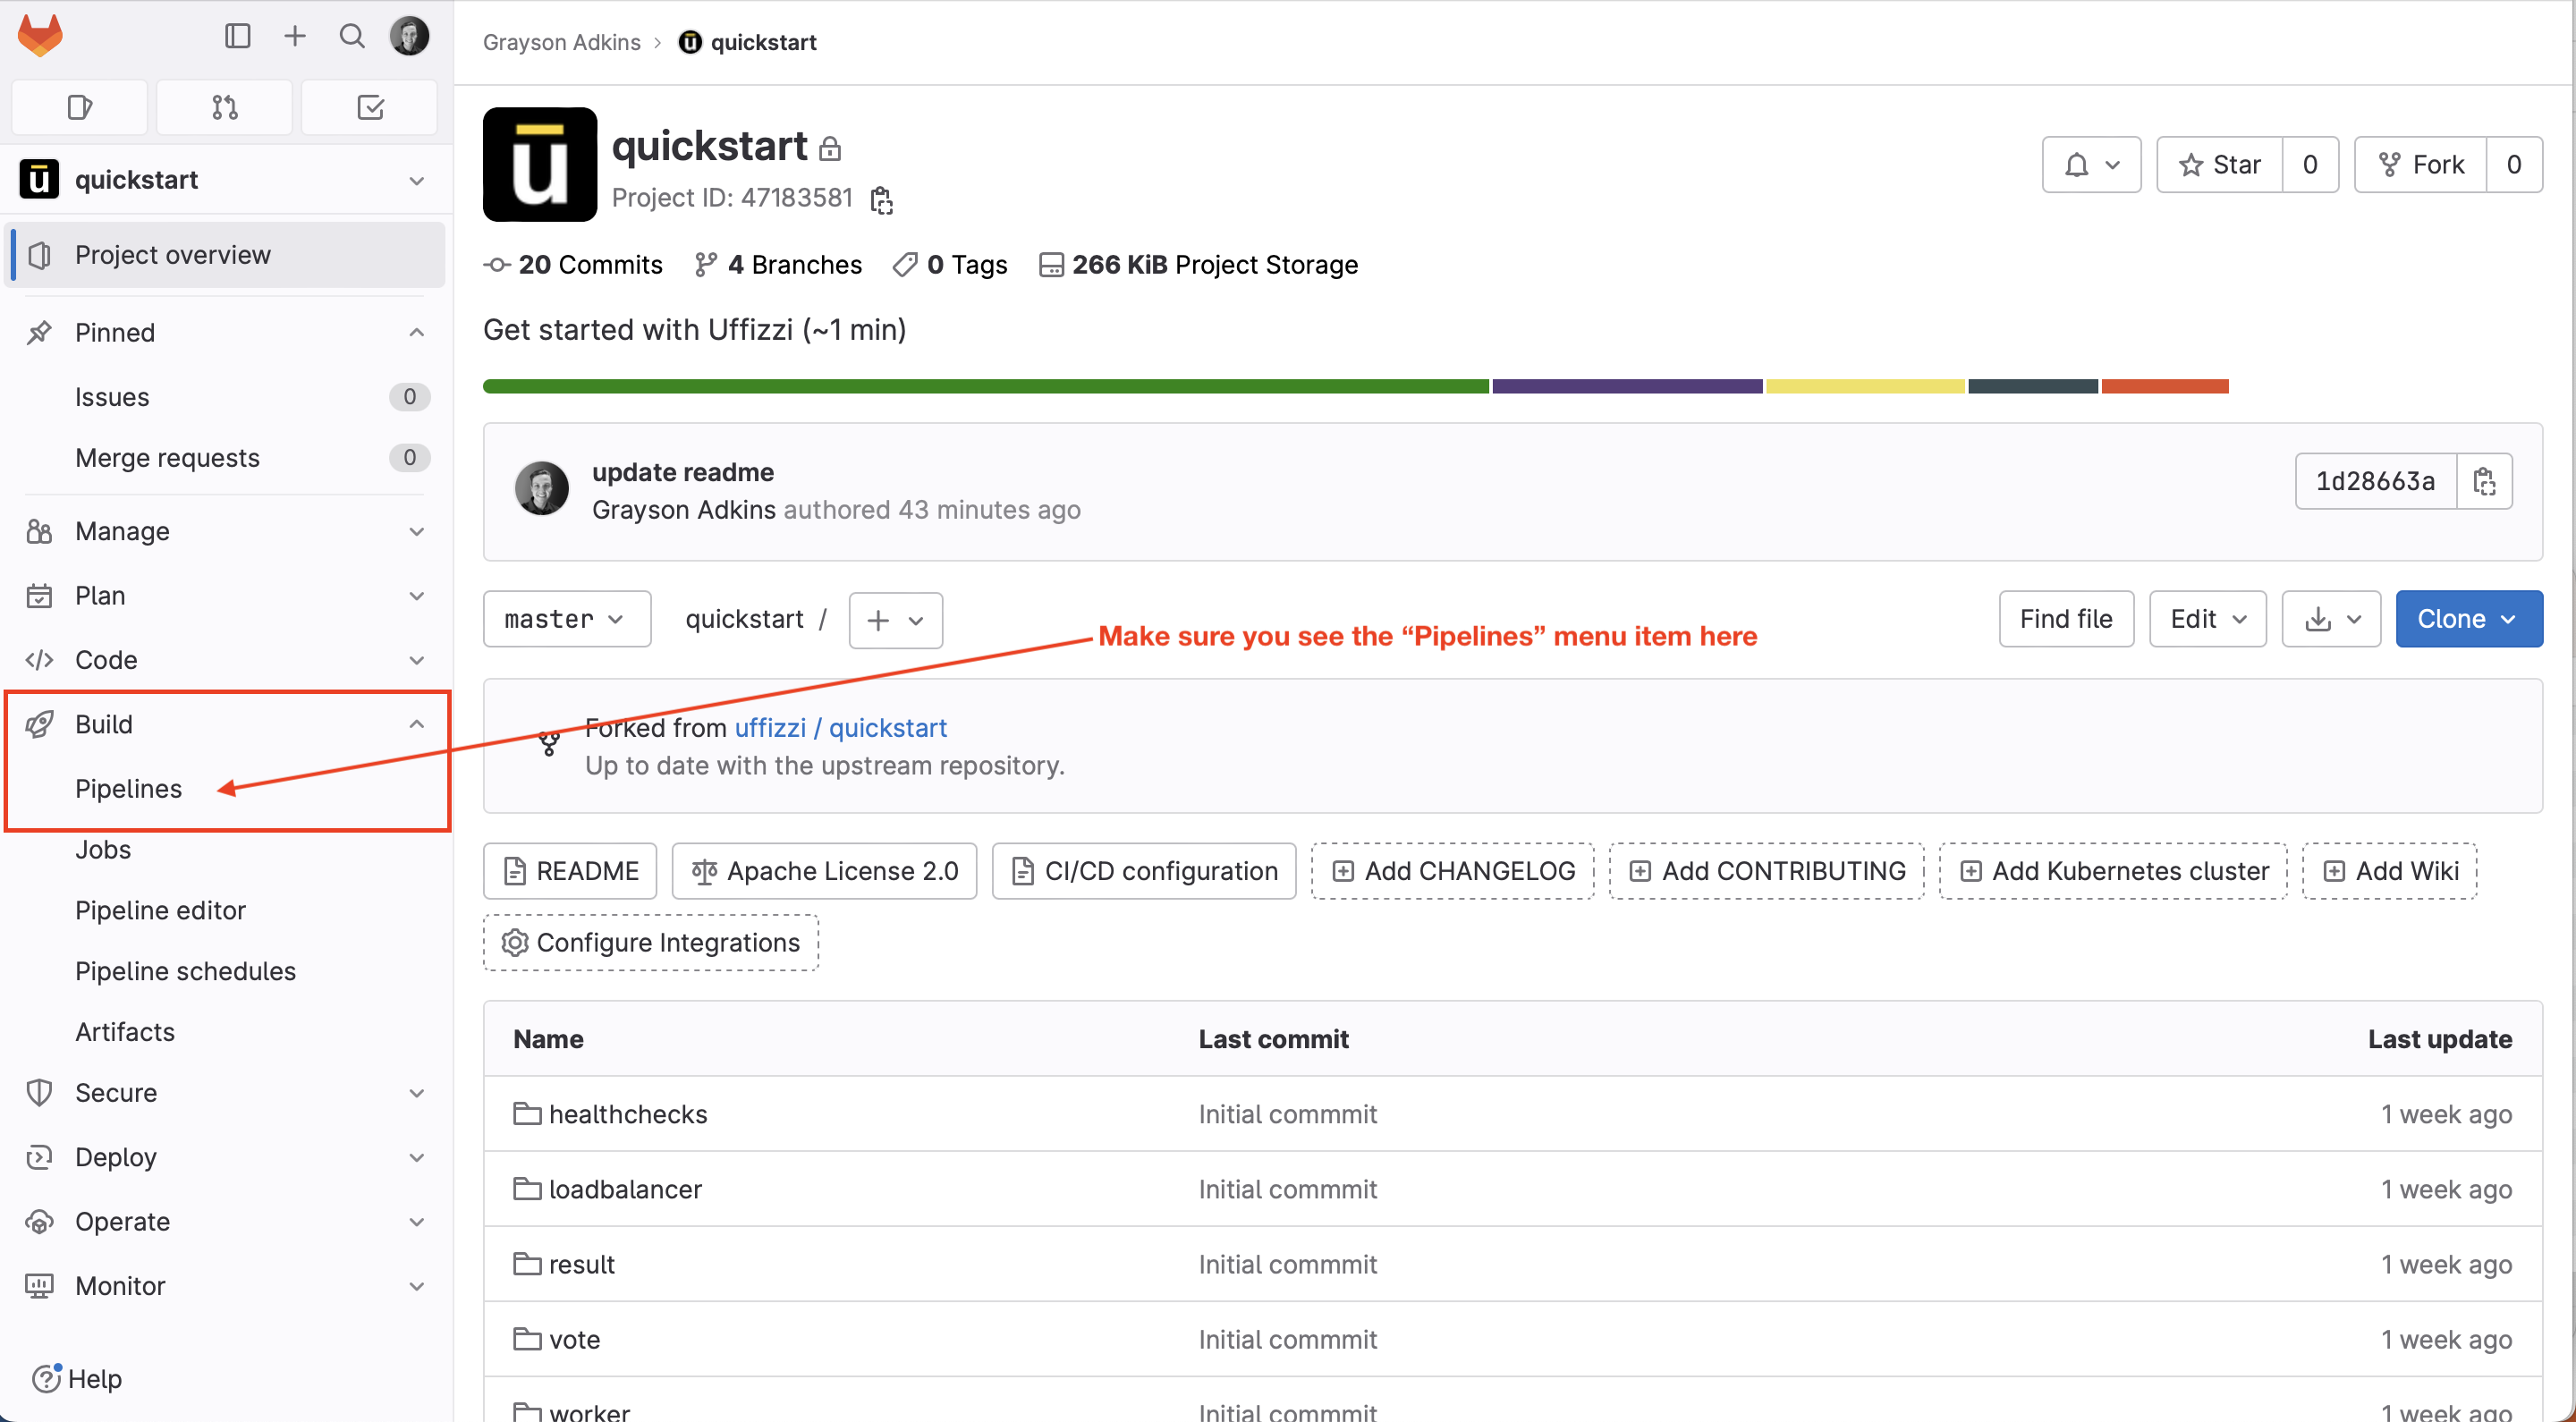Click the Star button
Screen dimensions: 2576x1422
tap(2220, 164)
